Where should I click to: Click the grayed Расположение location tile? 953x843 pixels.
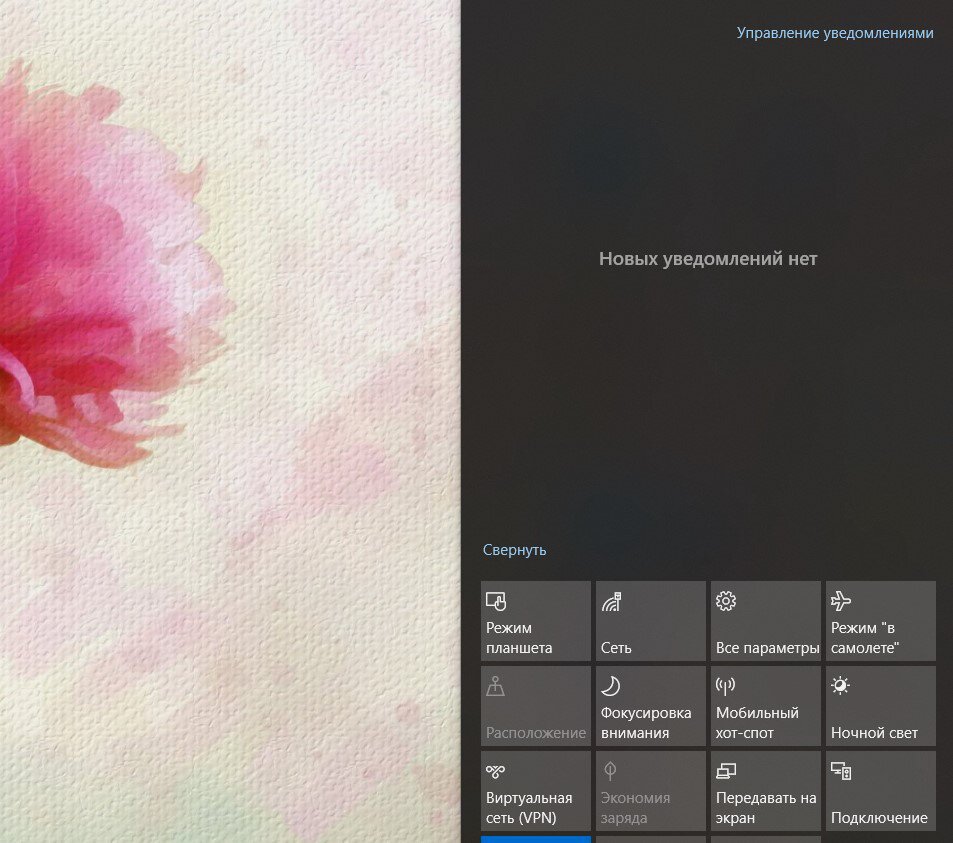(x=535, y=706)
